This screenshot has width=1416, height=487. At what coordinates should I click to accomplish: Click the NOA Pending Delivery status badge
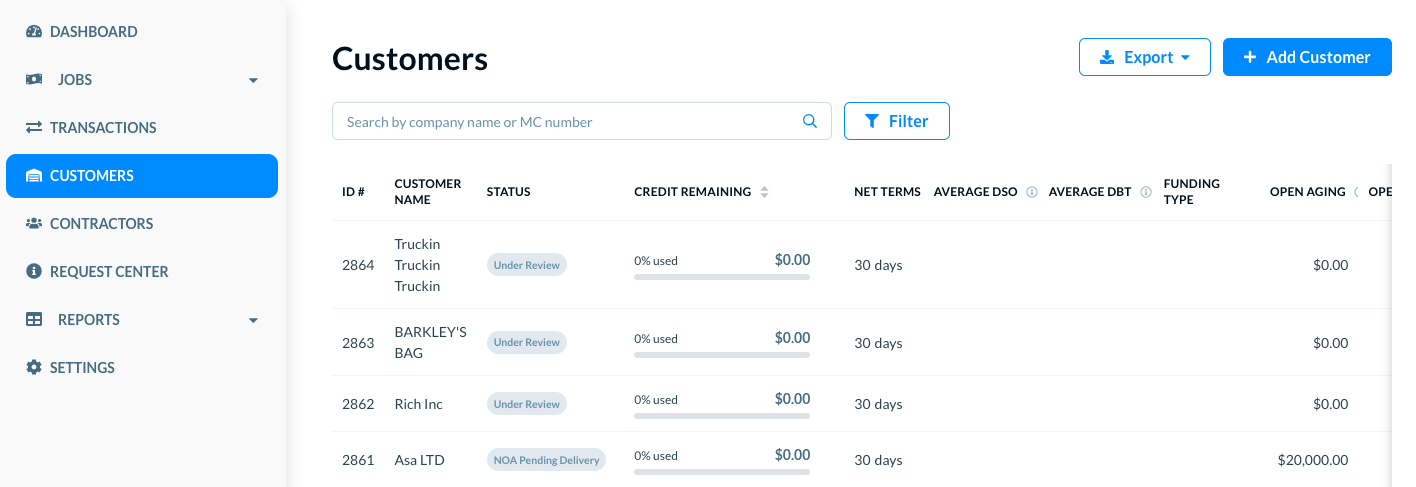(546, 460)
